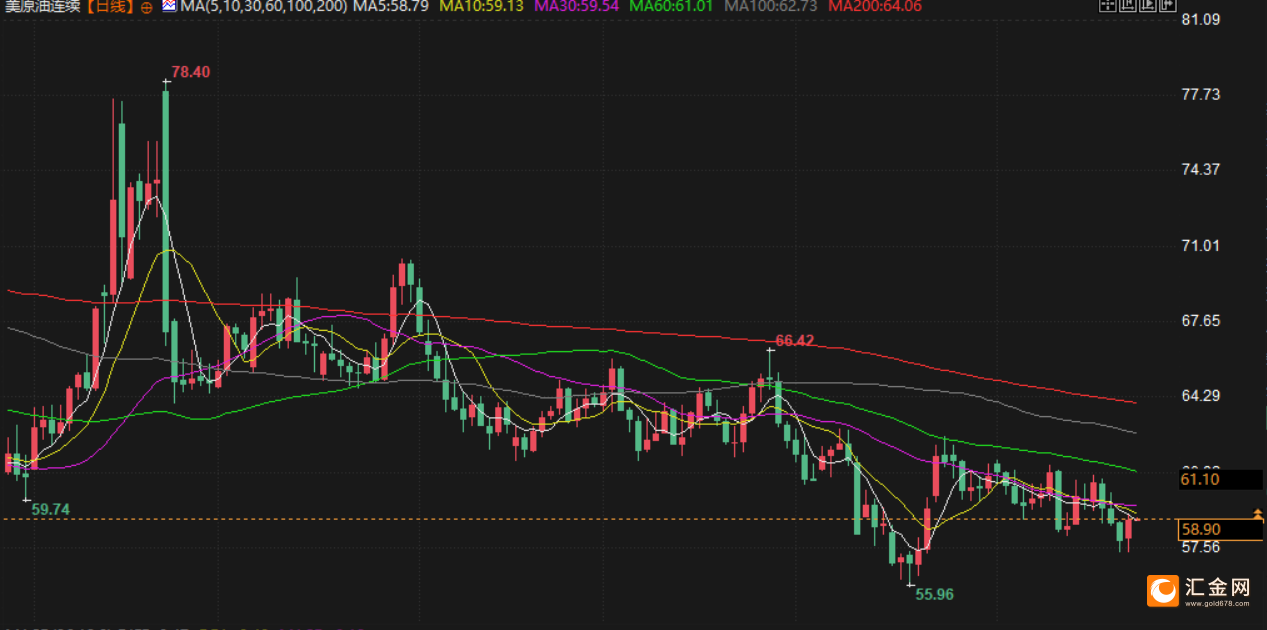The image size is (1267, 630).
Task: Click the magenta MA30:59.54 value
Action: [x=577, y=6]
